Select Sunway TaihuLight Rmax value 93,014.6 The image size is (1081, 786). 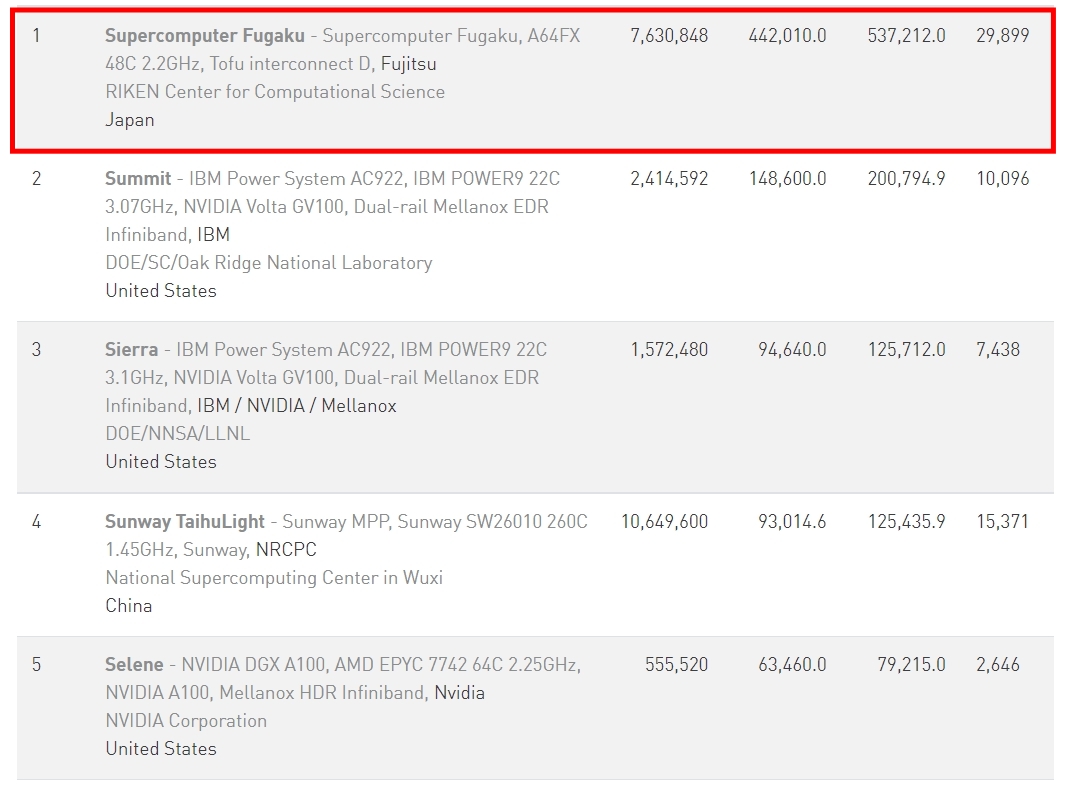792,522
